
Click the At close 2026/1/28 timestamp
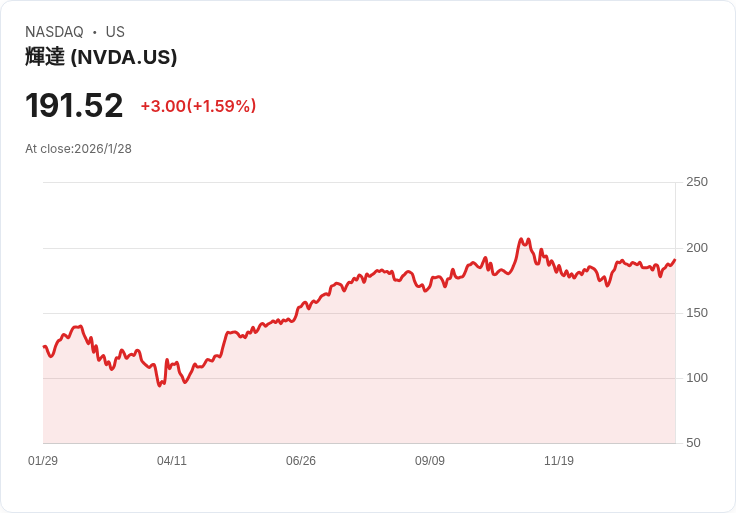click(78, 149)
